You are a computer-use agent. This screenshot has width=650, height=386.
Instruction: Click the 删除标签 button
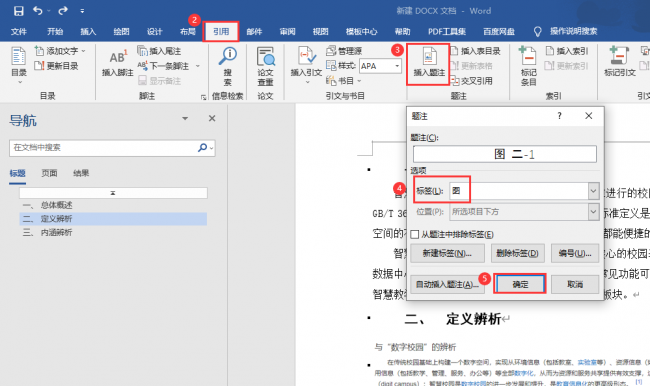[517, 253]
